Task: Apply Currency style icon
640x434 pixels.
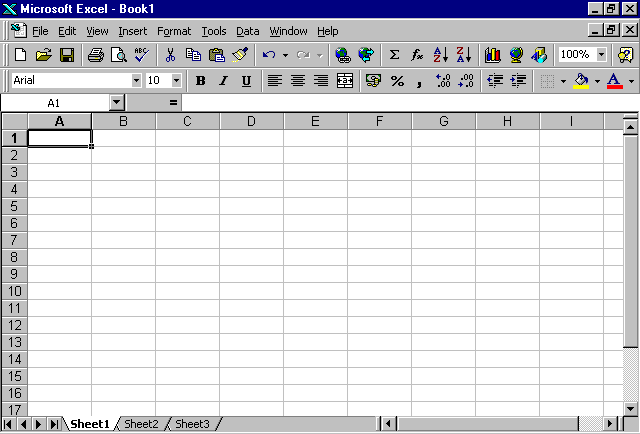Action: 373,80
